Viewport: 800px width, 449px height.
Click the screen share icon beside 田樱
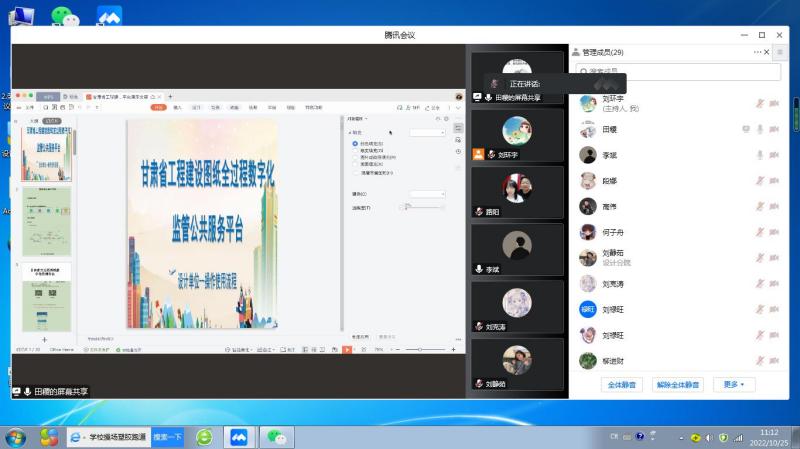[745, 129]
